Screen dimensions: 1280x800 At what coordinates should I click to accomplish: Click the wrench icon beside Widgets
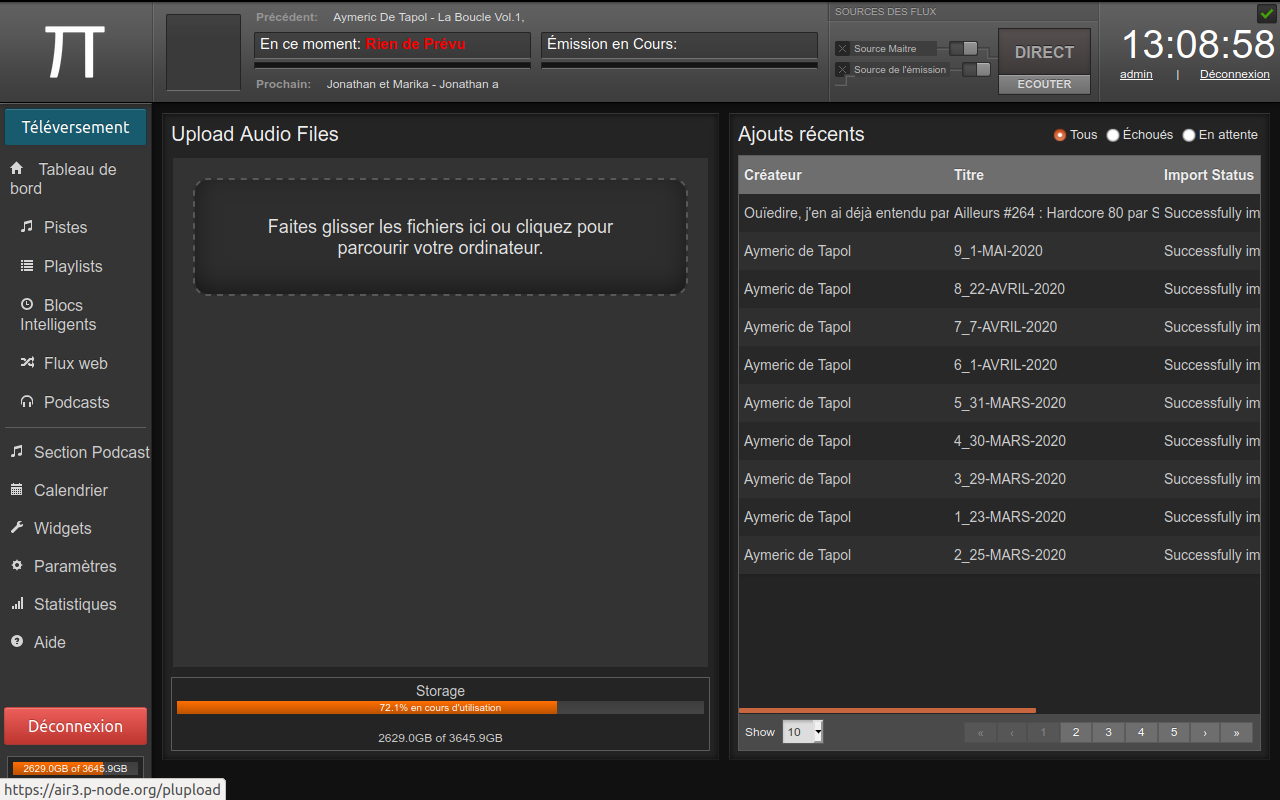(x=17, y=528)
